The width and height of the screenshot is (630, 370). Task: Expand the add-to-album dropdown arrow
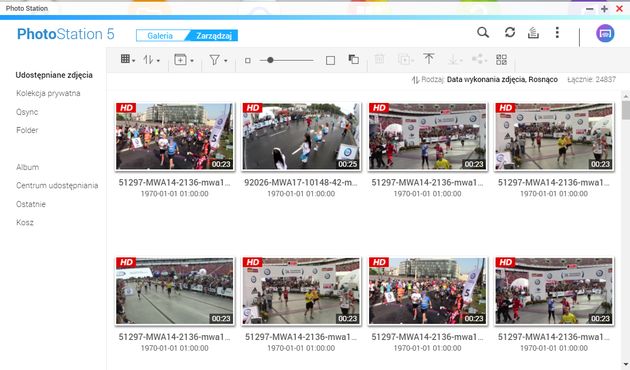click(192, 61)
